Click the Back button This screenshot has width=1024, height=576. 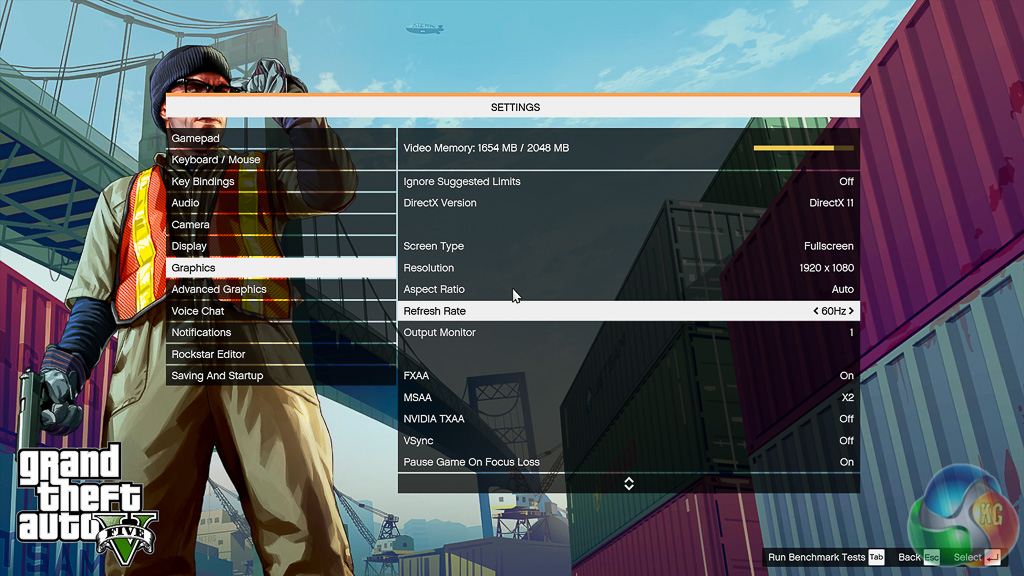pos(909,557)
